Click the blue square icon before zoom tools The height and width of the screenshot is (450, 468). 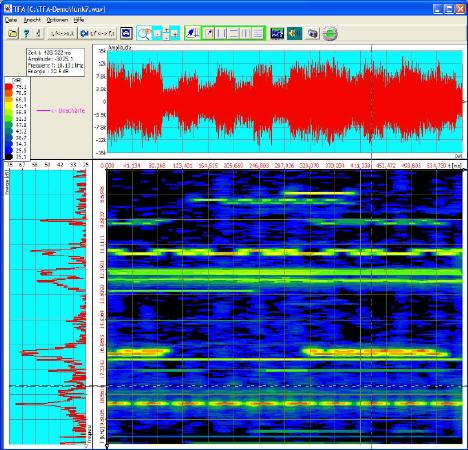126,33
